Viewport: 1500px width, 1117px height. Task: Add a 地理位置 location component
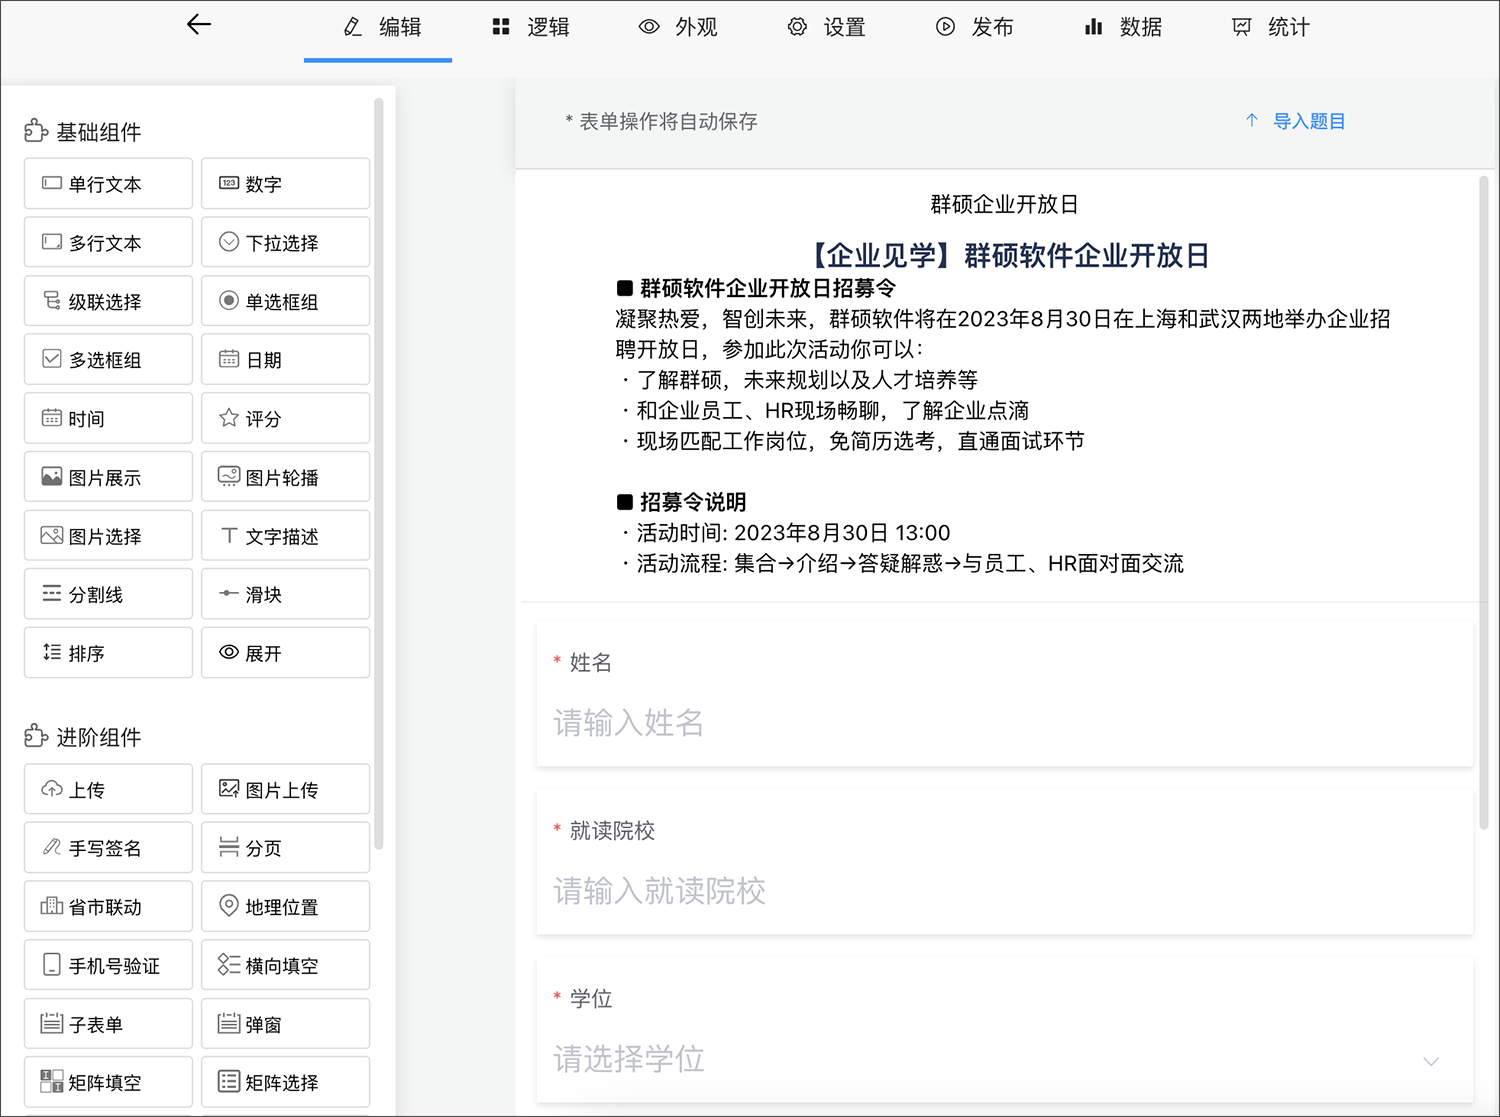pos(285,906)
